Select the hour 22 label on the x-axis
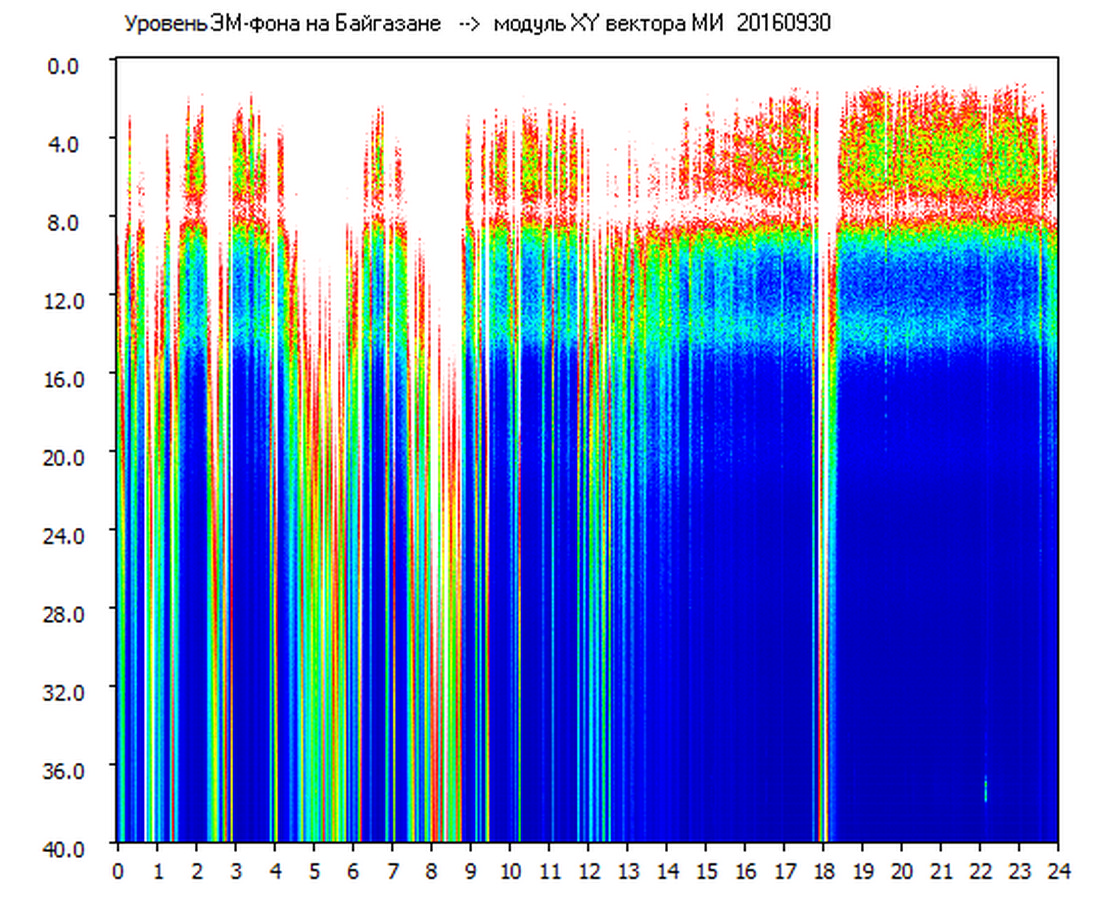This screenshot has width=1096, height=900. coord(980,870)
